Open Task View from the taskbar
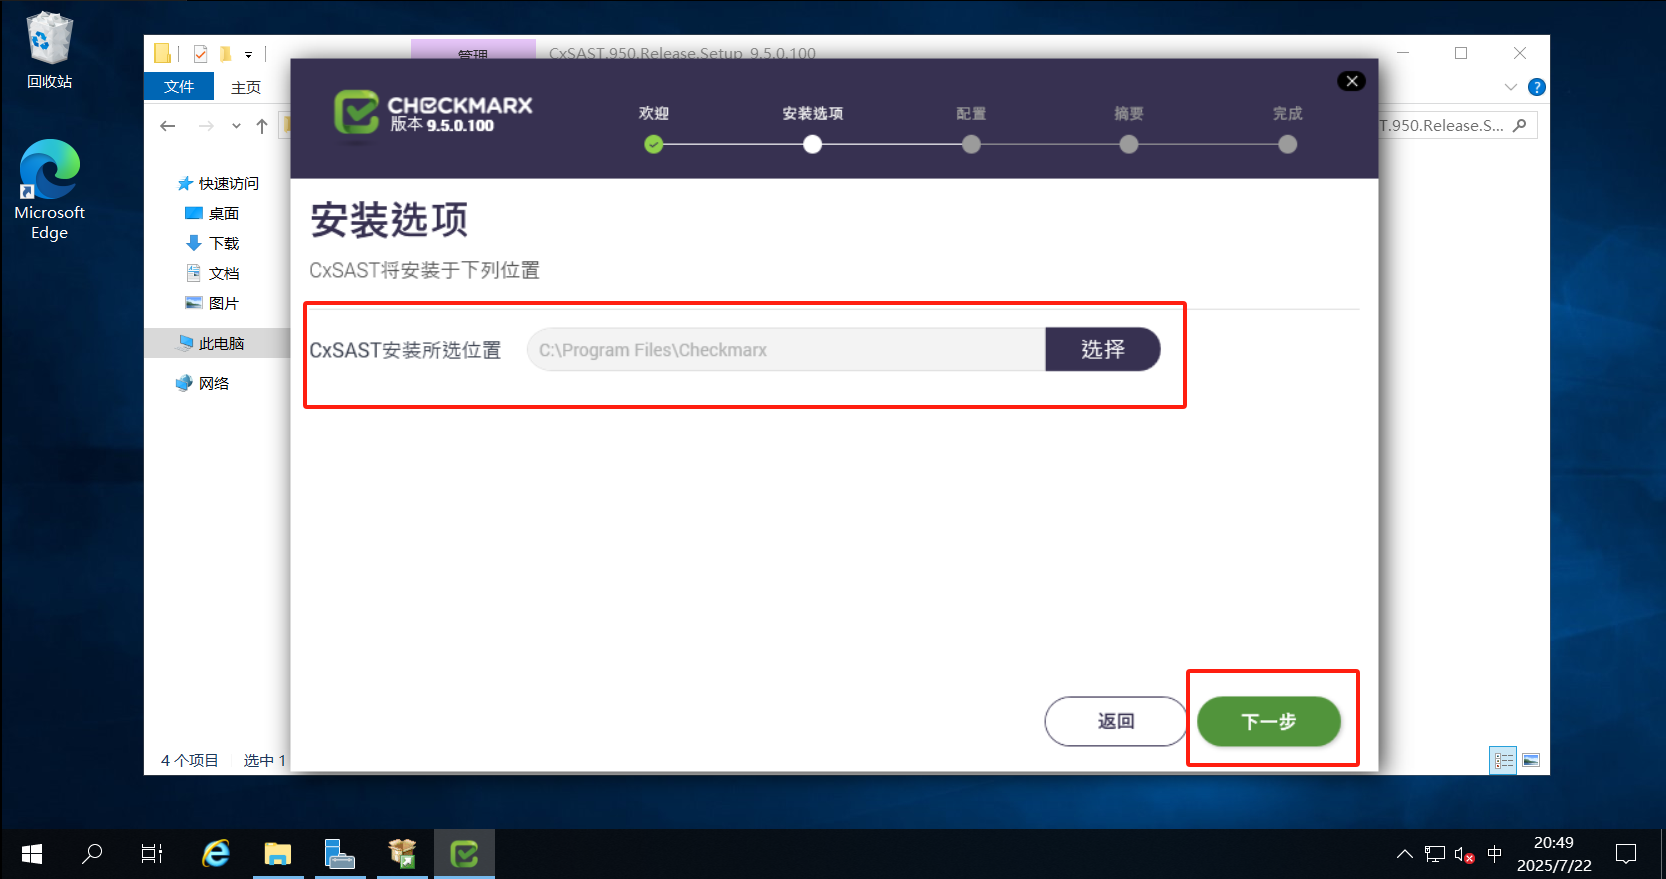The height and width of the screenshot is (879, 1666). [152, 854]
